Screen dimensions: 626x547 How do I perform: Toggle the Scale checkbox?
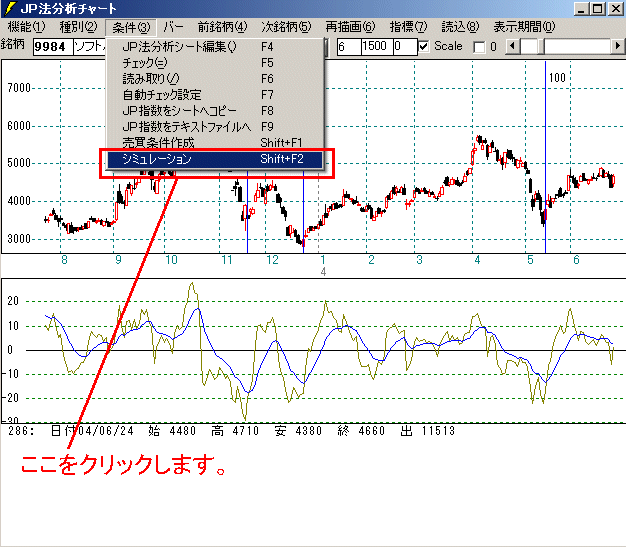click(424, 47)
